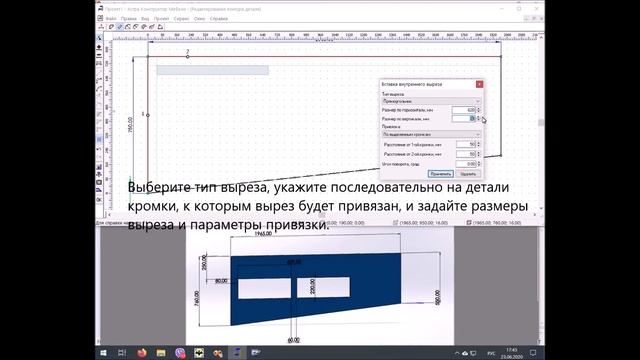Use the stepper beside Размер по вертикали
Screen dimensions: 640x360
(x=479, y=119)
